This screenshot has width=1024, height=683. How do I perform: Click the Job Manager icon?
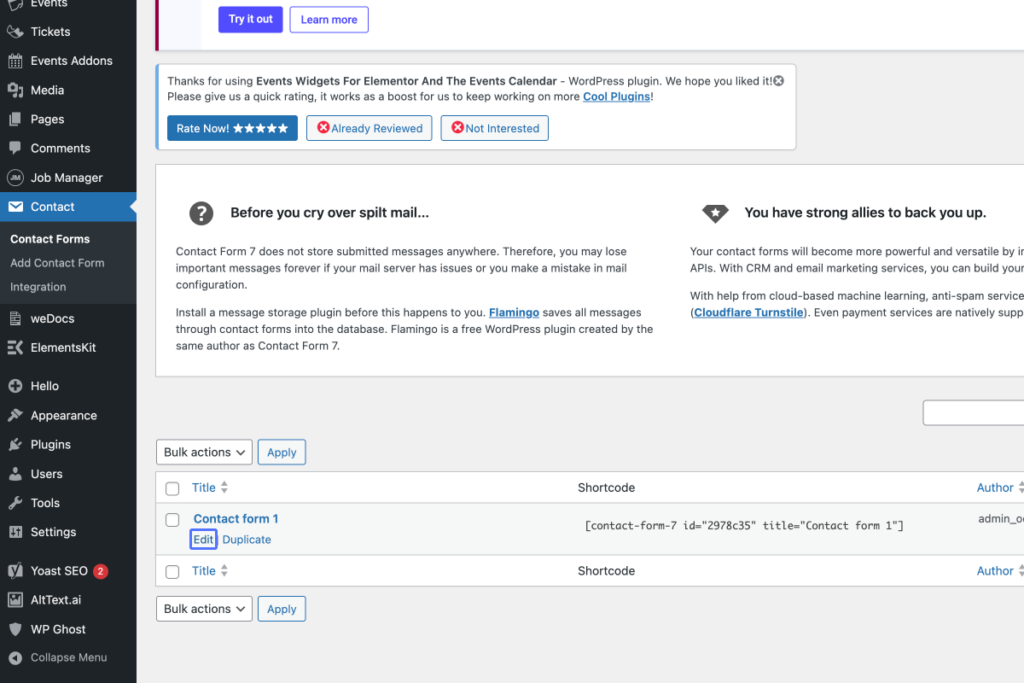15,178
